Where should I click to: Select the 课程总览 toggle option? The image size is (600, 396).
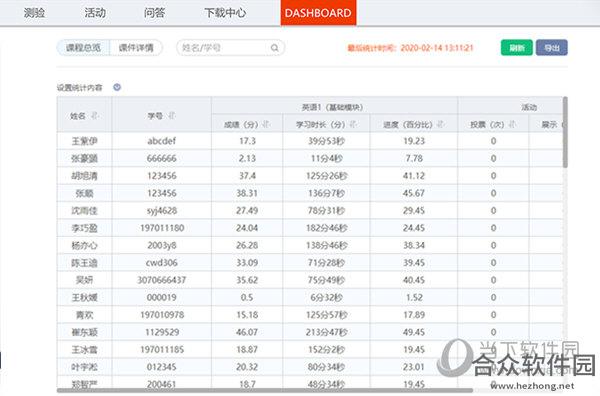(83, 48)
